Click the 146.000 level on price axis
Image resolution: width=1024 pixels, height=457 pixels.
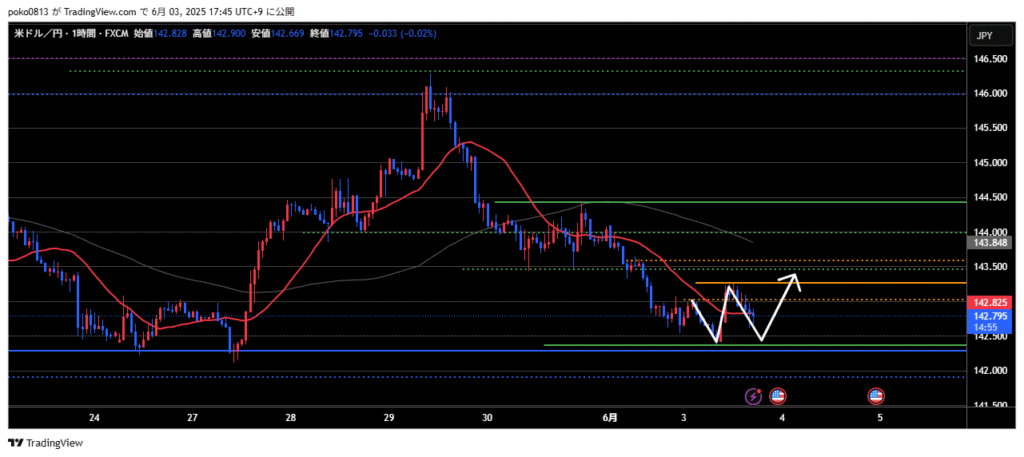[989, 94]
